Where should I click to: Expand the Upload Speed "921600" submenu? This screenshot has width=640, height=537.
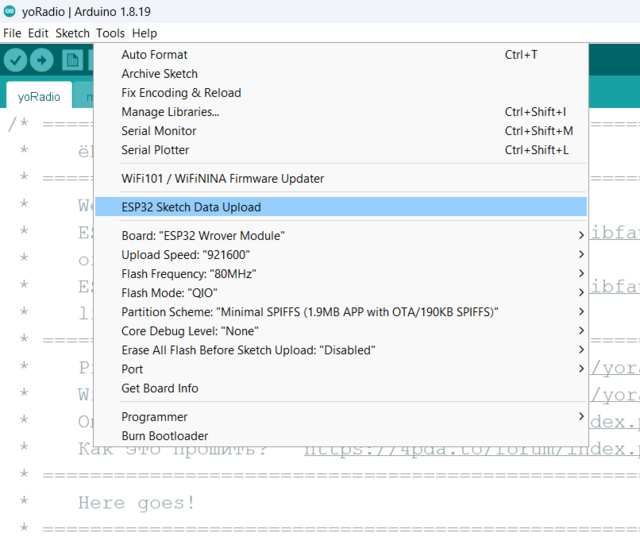(341, 255)
